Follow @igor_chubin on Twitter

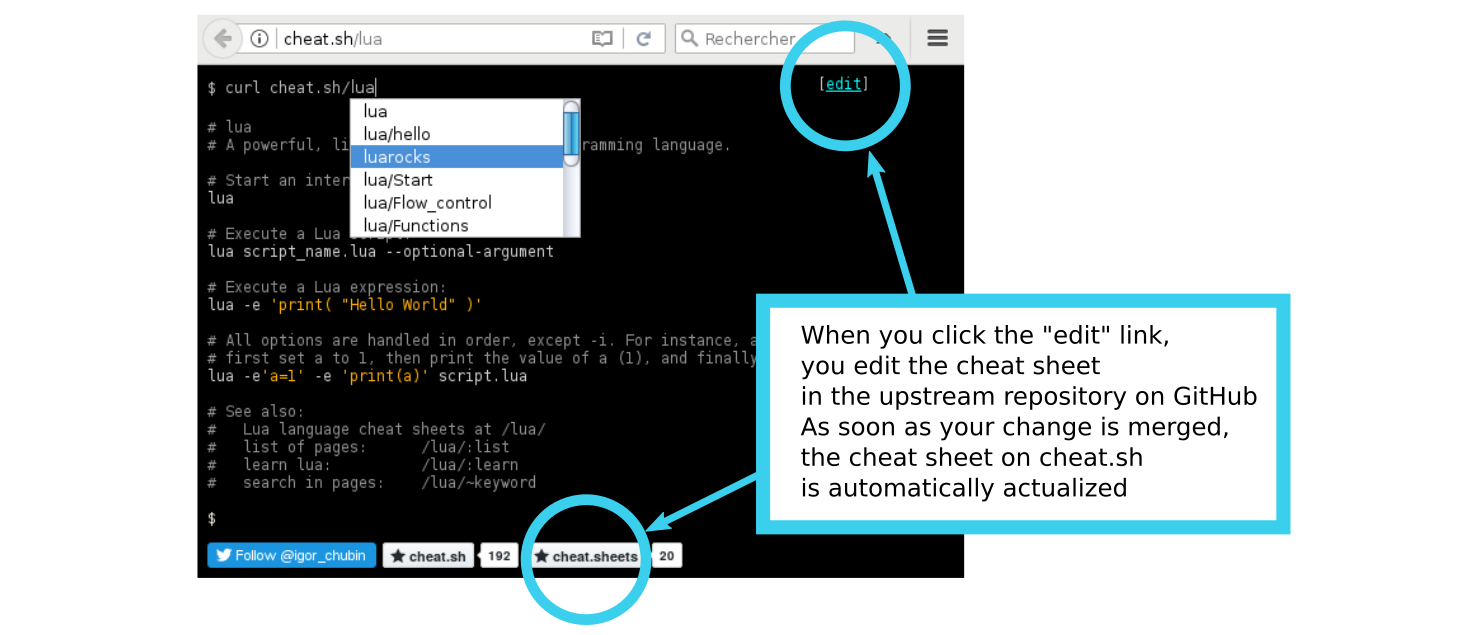click(x=292, y=555)
